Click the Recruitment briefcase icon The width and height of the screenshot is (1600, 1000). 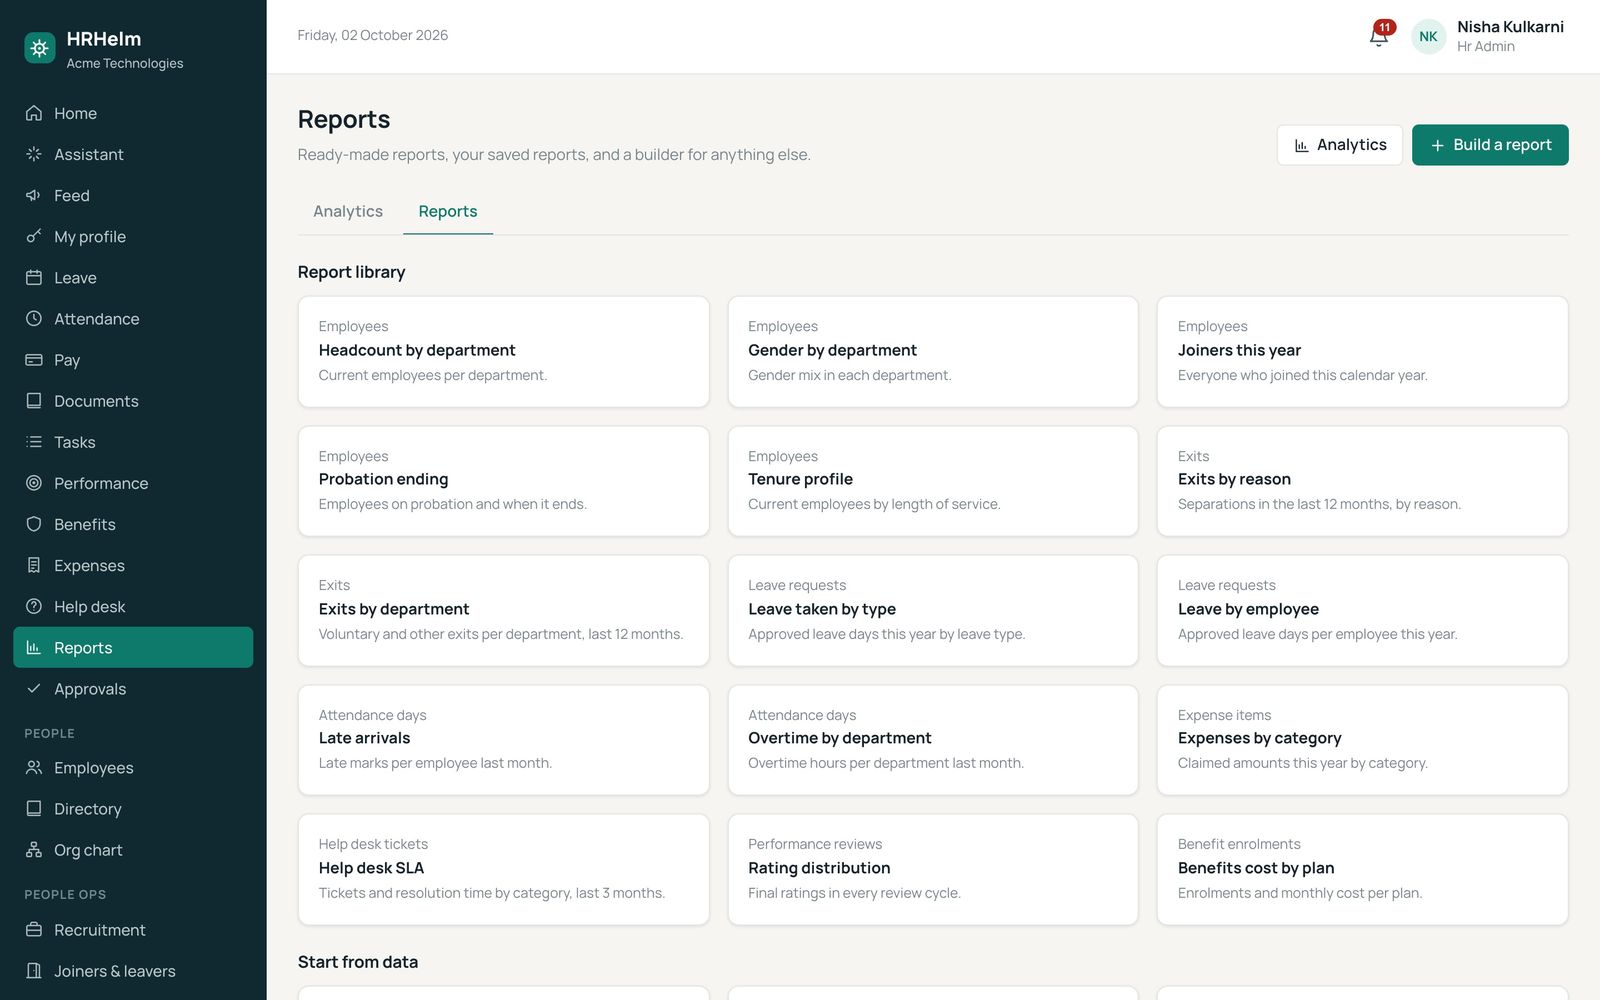pyautogui.click(x=34, y=929)
